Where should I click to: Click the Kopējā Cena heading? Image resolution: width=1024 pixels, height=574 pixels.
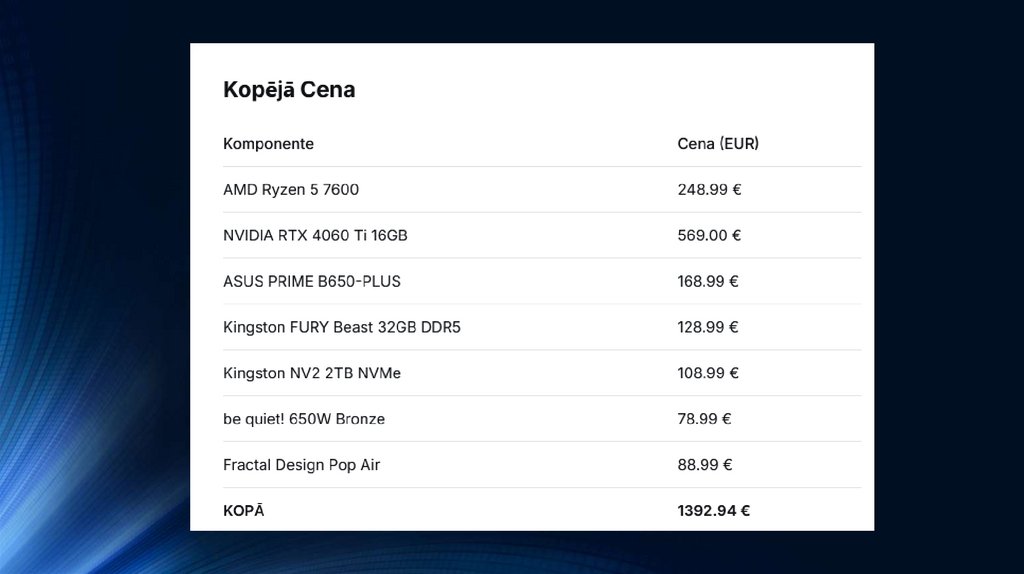pyautogui.click(x=289, y=90)
